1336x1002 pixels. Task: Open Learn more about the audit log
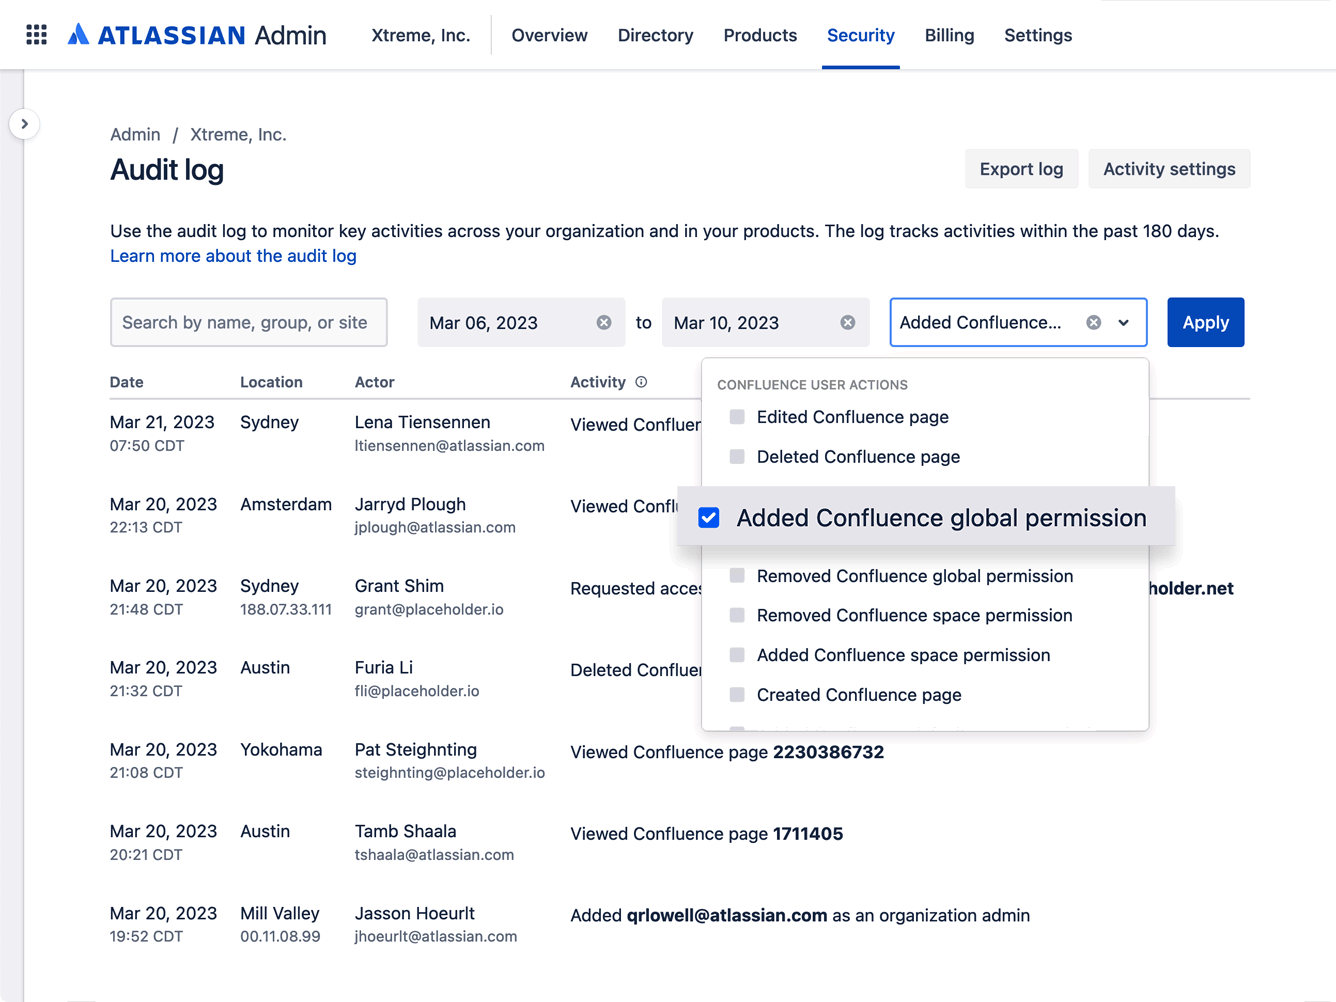(233, 256)
